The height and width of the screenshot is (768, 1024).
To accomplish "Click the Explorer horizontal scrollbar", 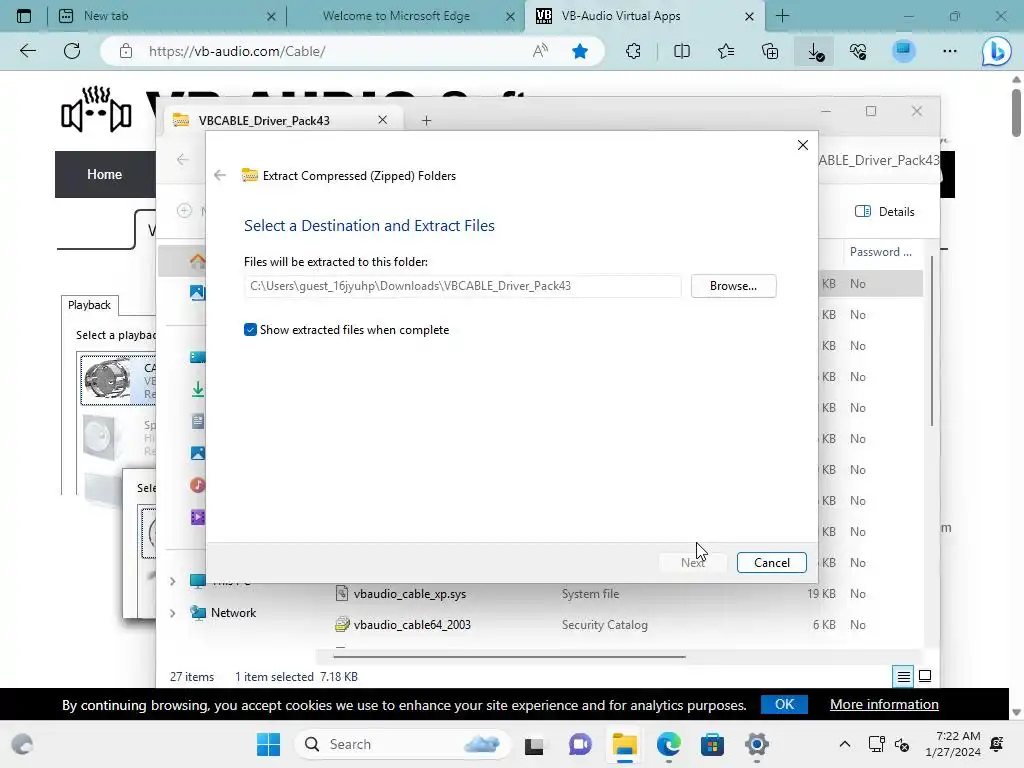I will pos(509,656).
